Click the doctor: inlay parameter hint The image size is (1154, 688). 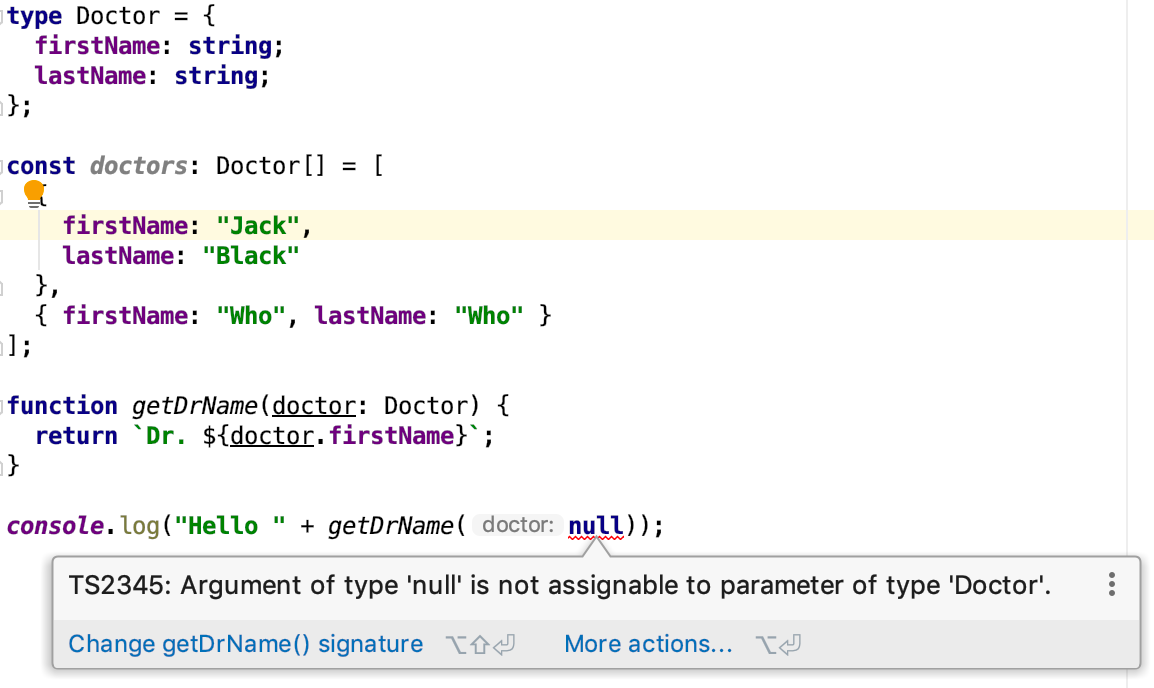tap(517, 525)
